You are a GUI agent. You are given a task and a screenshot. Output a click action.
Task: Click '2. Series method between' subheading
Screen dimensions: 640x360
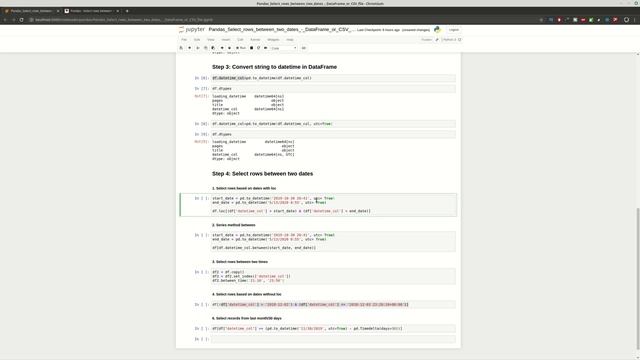pyautogui.click(x=233, y=225)
